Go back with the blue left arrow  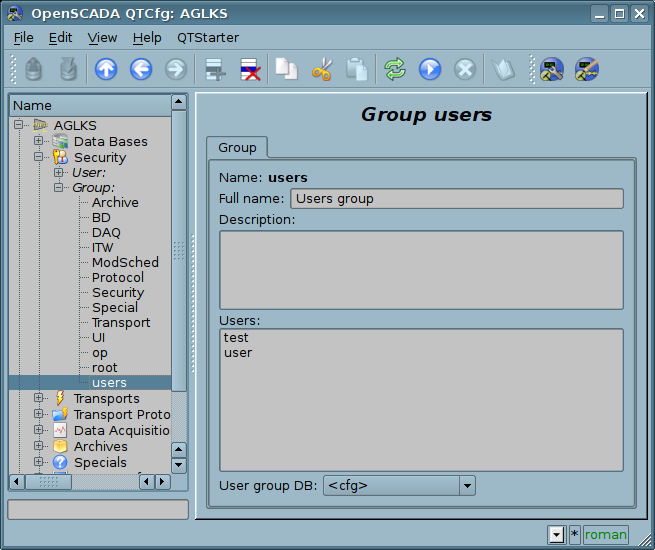click(x=141, y=69)
